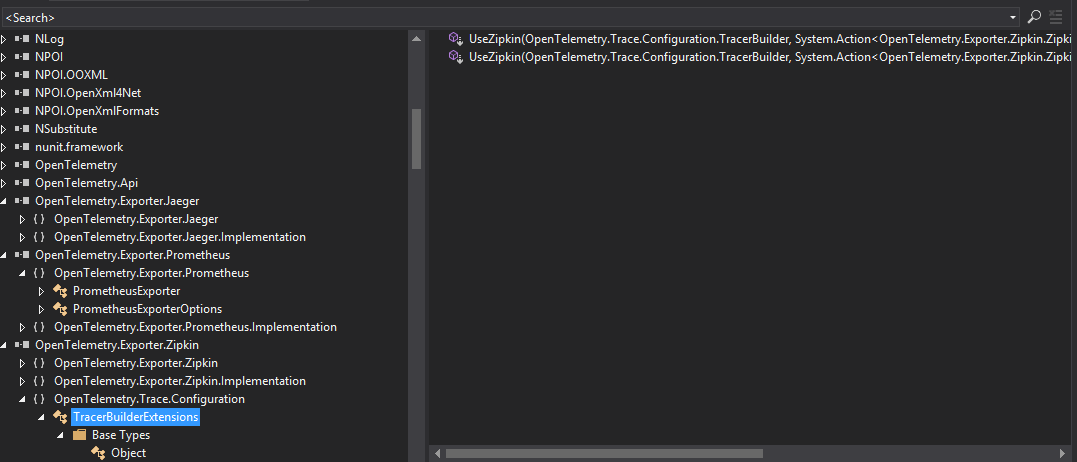Click the tree scroll up arrow
Screen dimensions: 1077x462
[x=416, y=39]
